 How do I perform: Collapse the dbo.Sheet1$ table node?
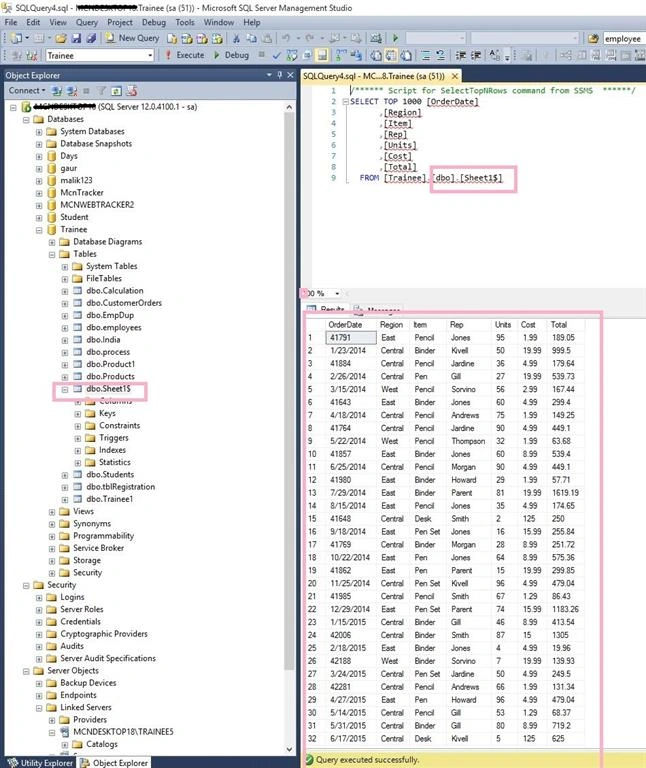point(65,389)
